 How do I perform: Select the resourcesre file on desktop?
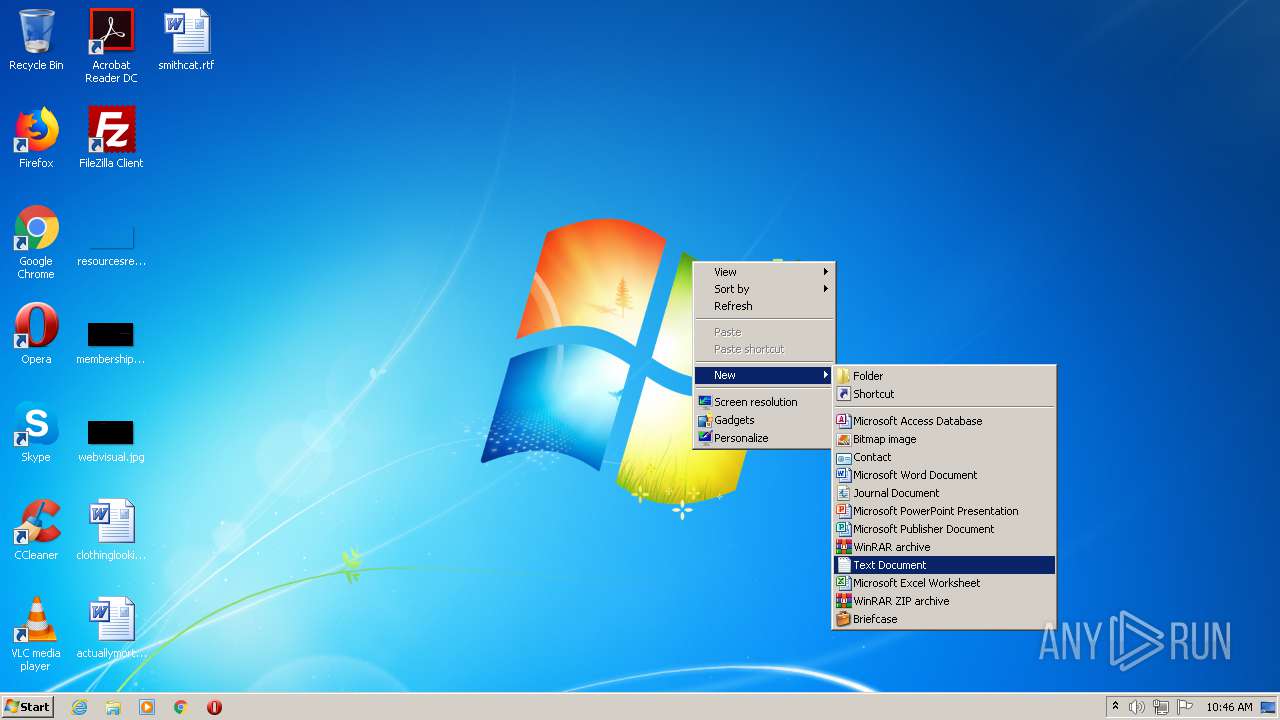[x=111, y=245]
